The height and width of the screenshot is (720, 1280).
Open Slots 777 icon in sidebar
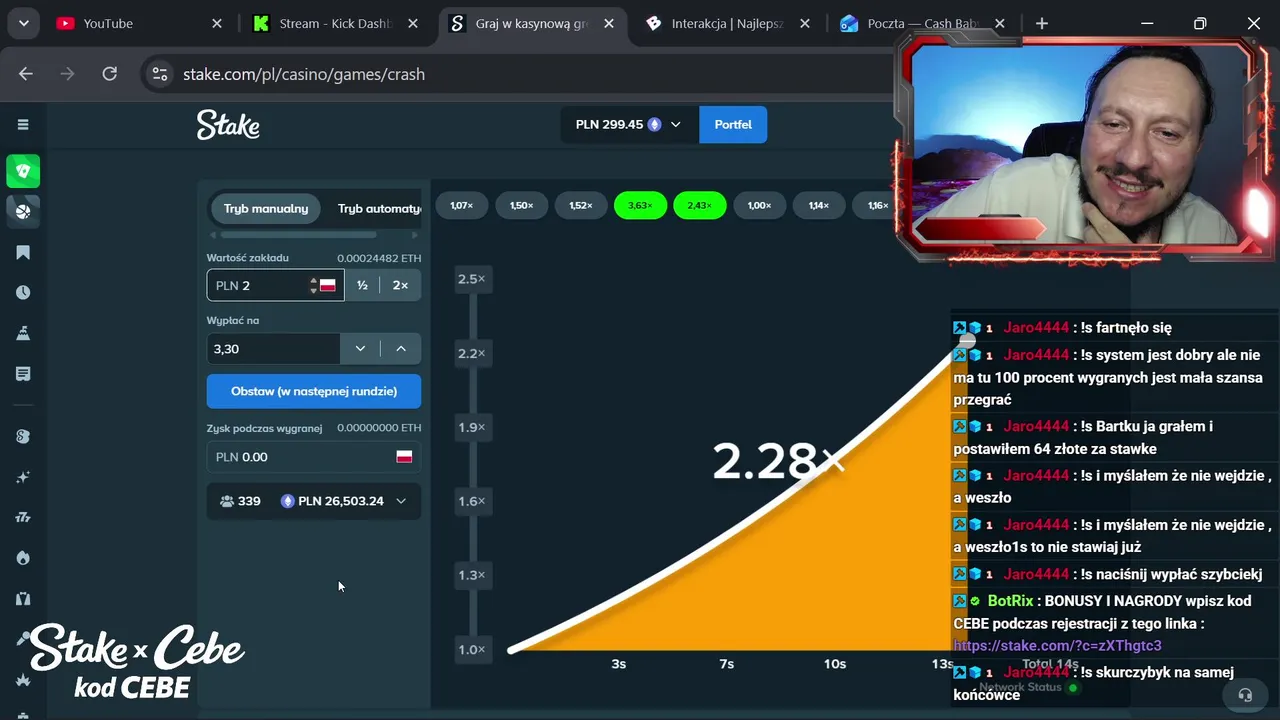pyautogui.click(x=23, y=517)
